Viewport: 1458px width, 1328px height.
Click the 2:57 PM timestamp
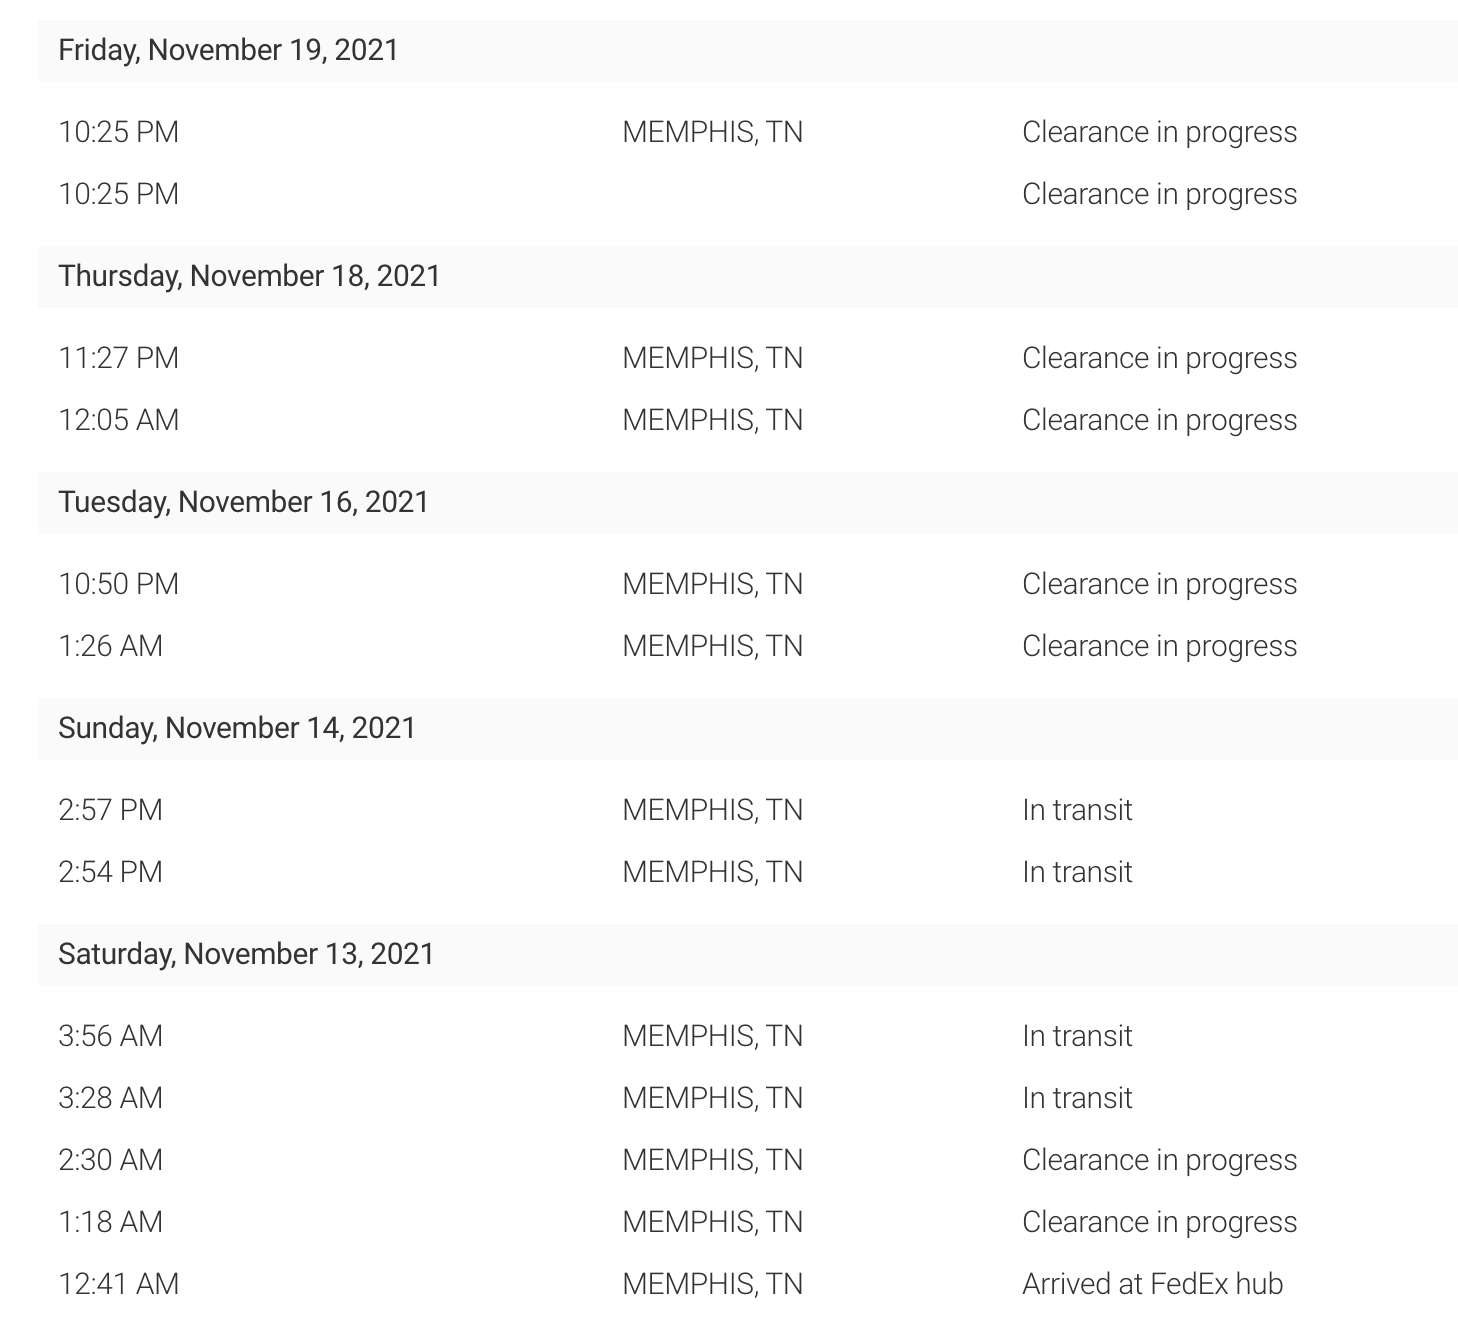[110, 810]
